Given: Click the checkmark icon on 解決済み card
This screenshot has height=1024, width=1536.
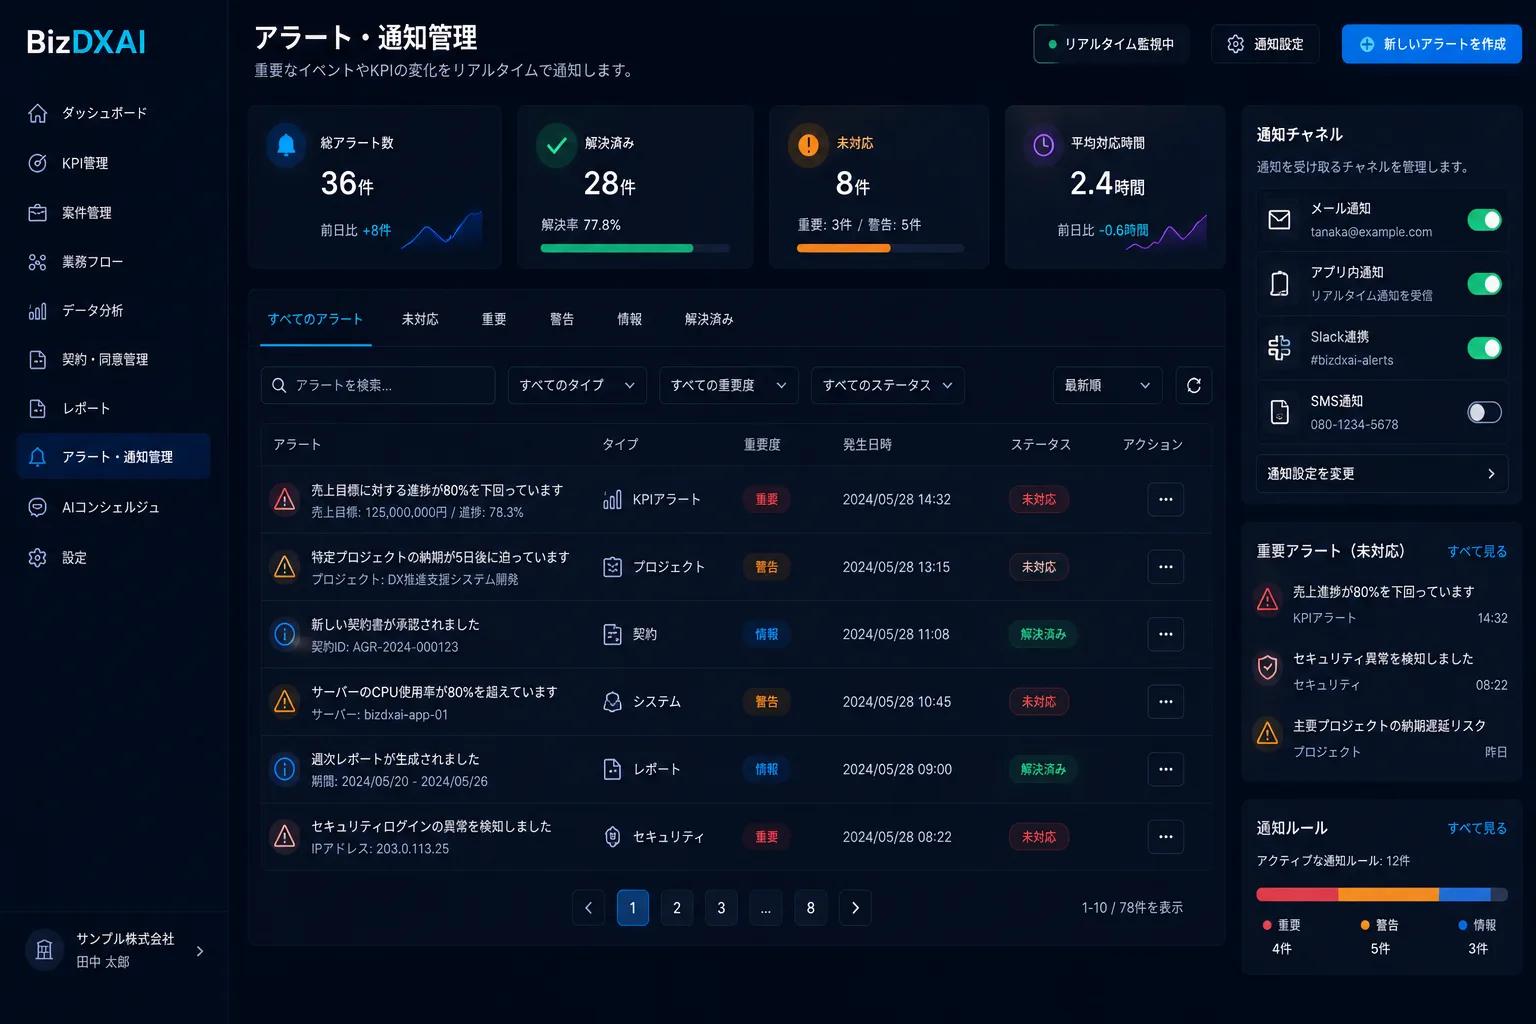Looking at the screenshot, I should pyautogui.click(x=556, y=145).
